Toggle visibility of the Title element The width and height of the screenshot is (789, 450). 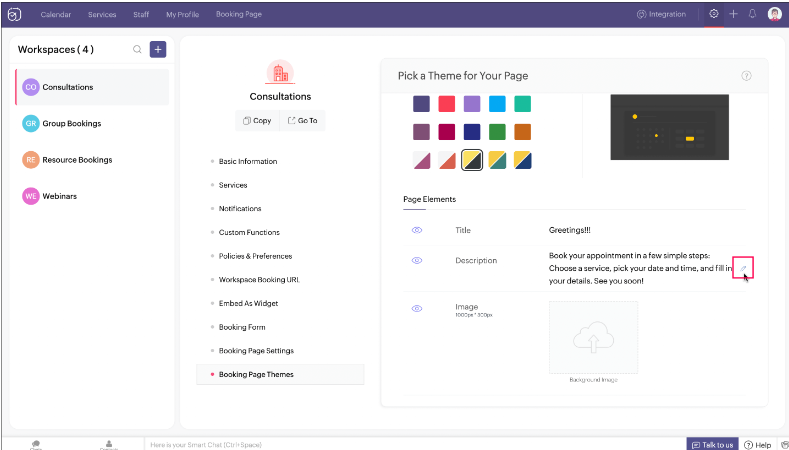(x=417, y=230)
